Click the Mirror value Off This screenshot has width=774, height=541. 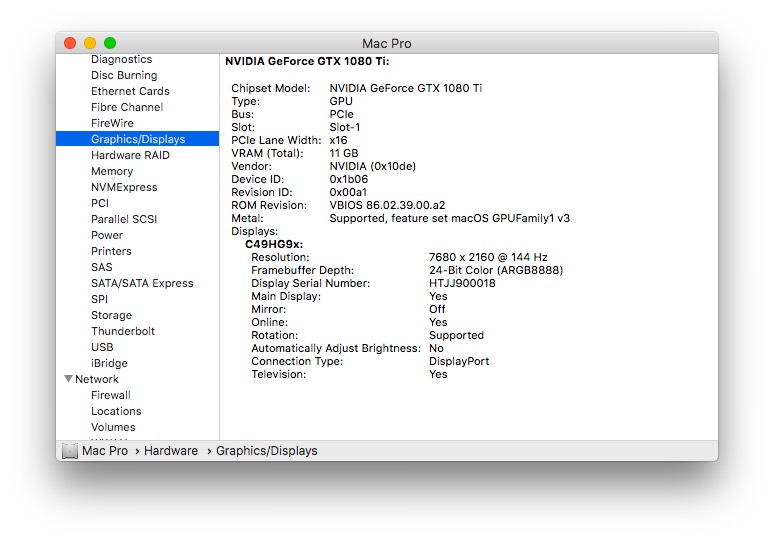pyautogui.click(x=437, y=309)
